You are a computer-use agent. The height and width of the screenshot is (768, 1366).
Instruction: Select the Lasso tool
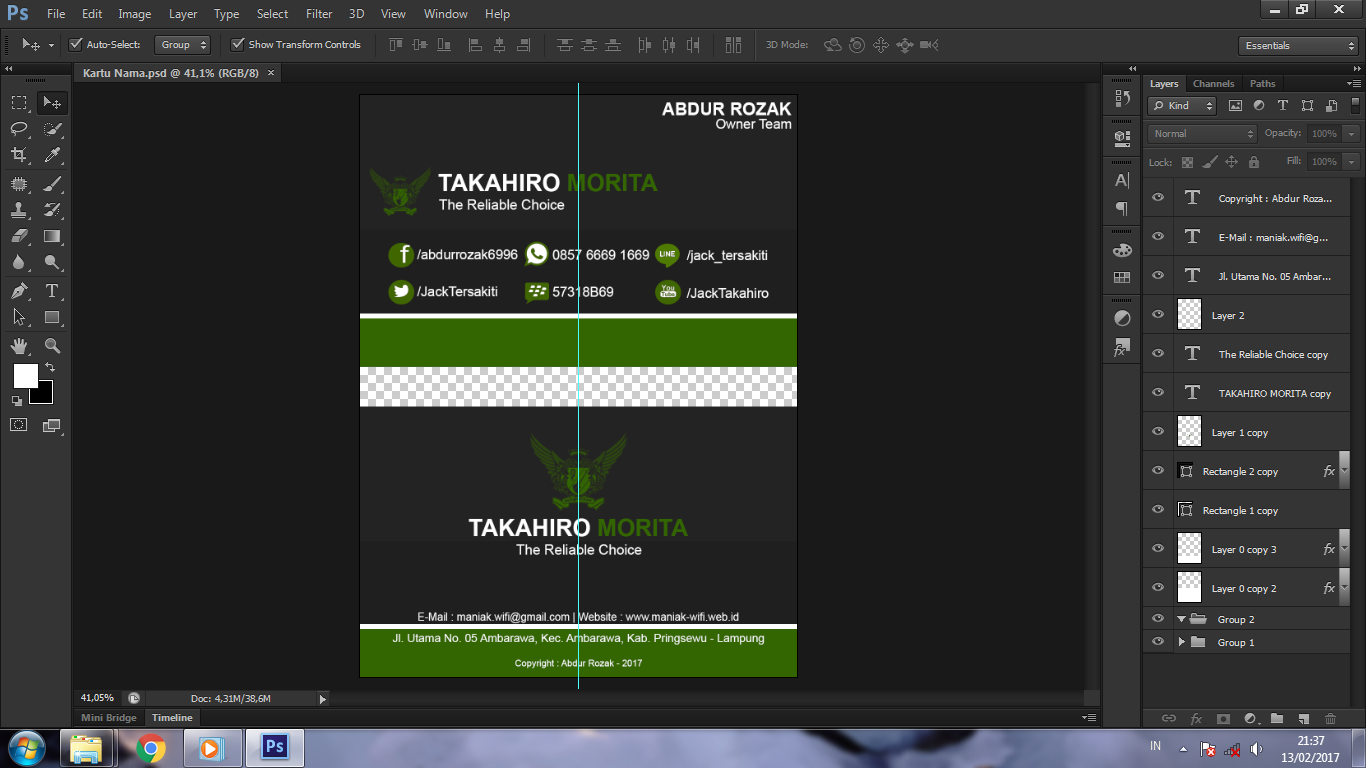[19, 128]
